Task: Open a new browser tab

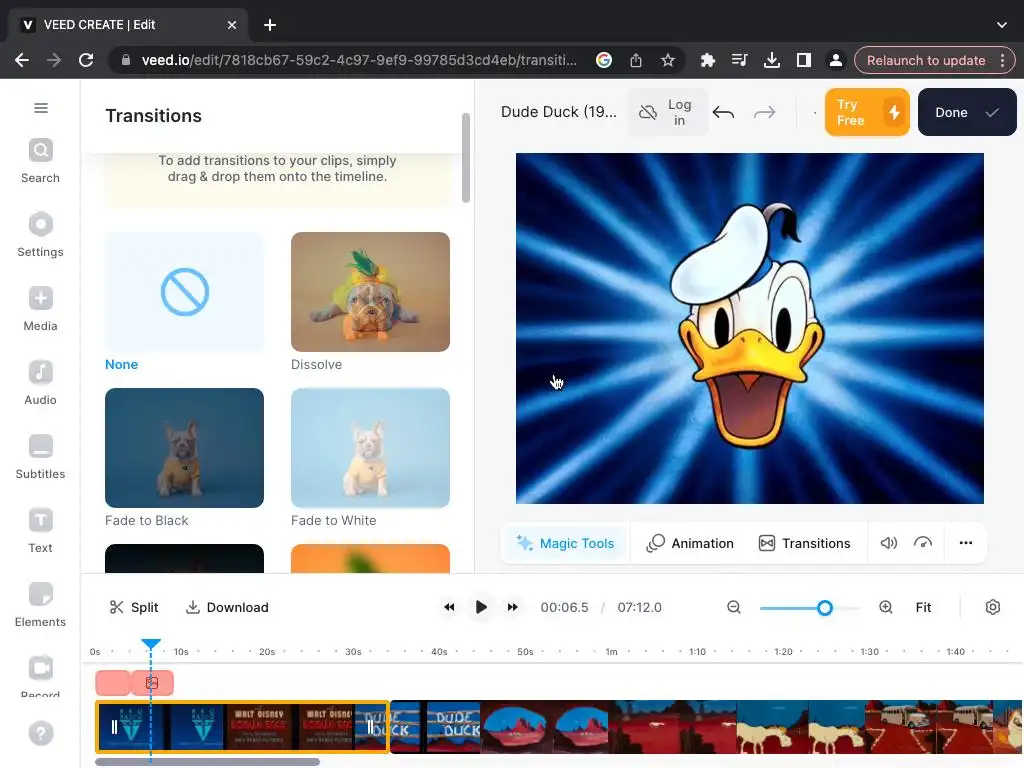Action: click(x=270, y=25)
